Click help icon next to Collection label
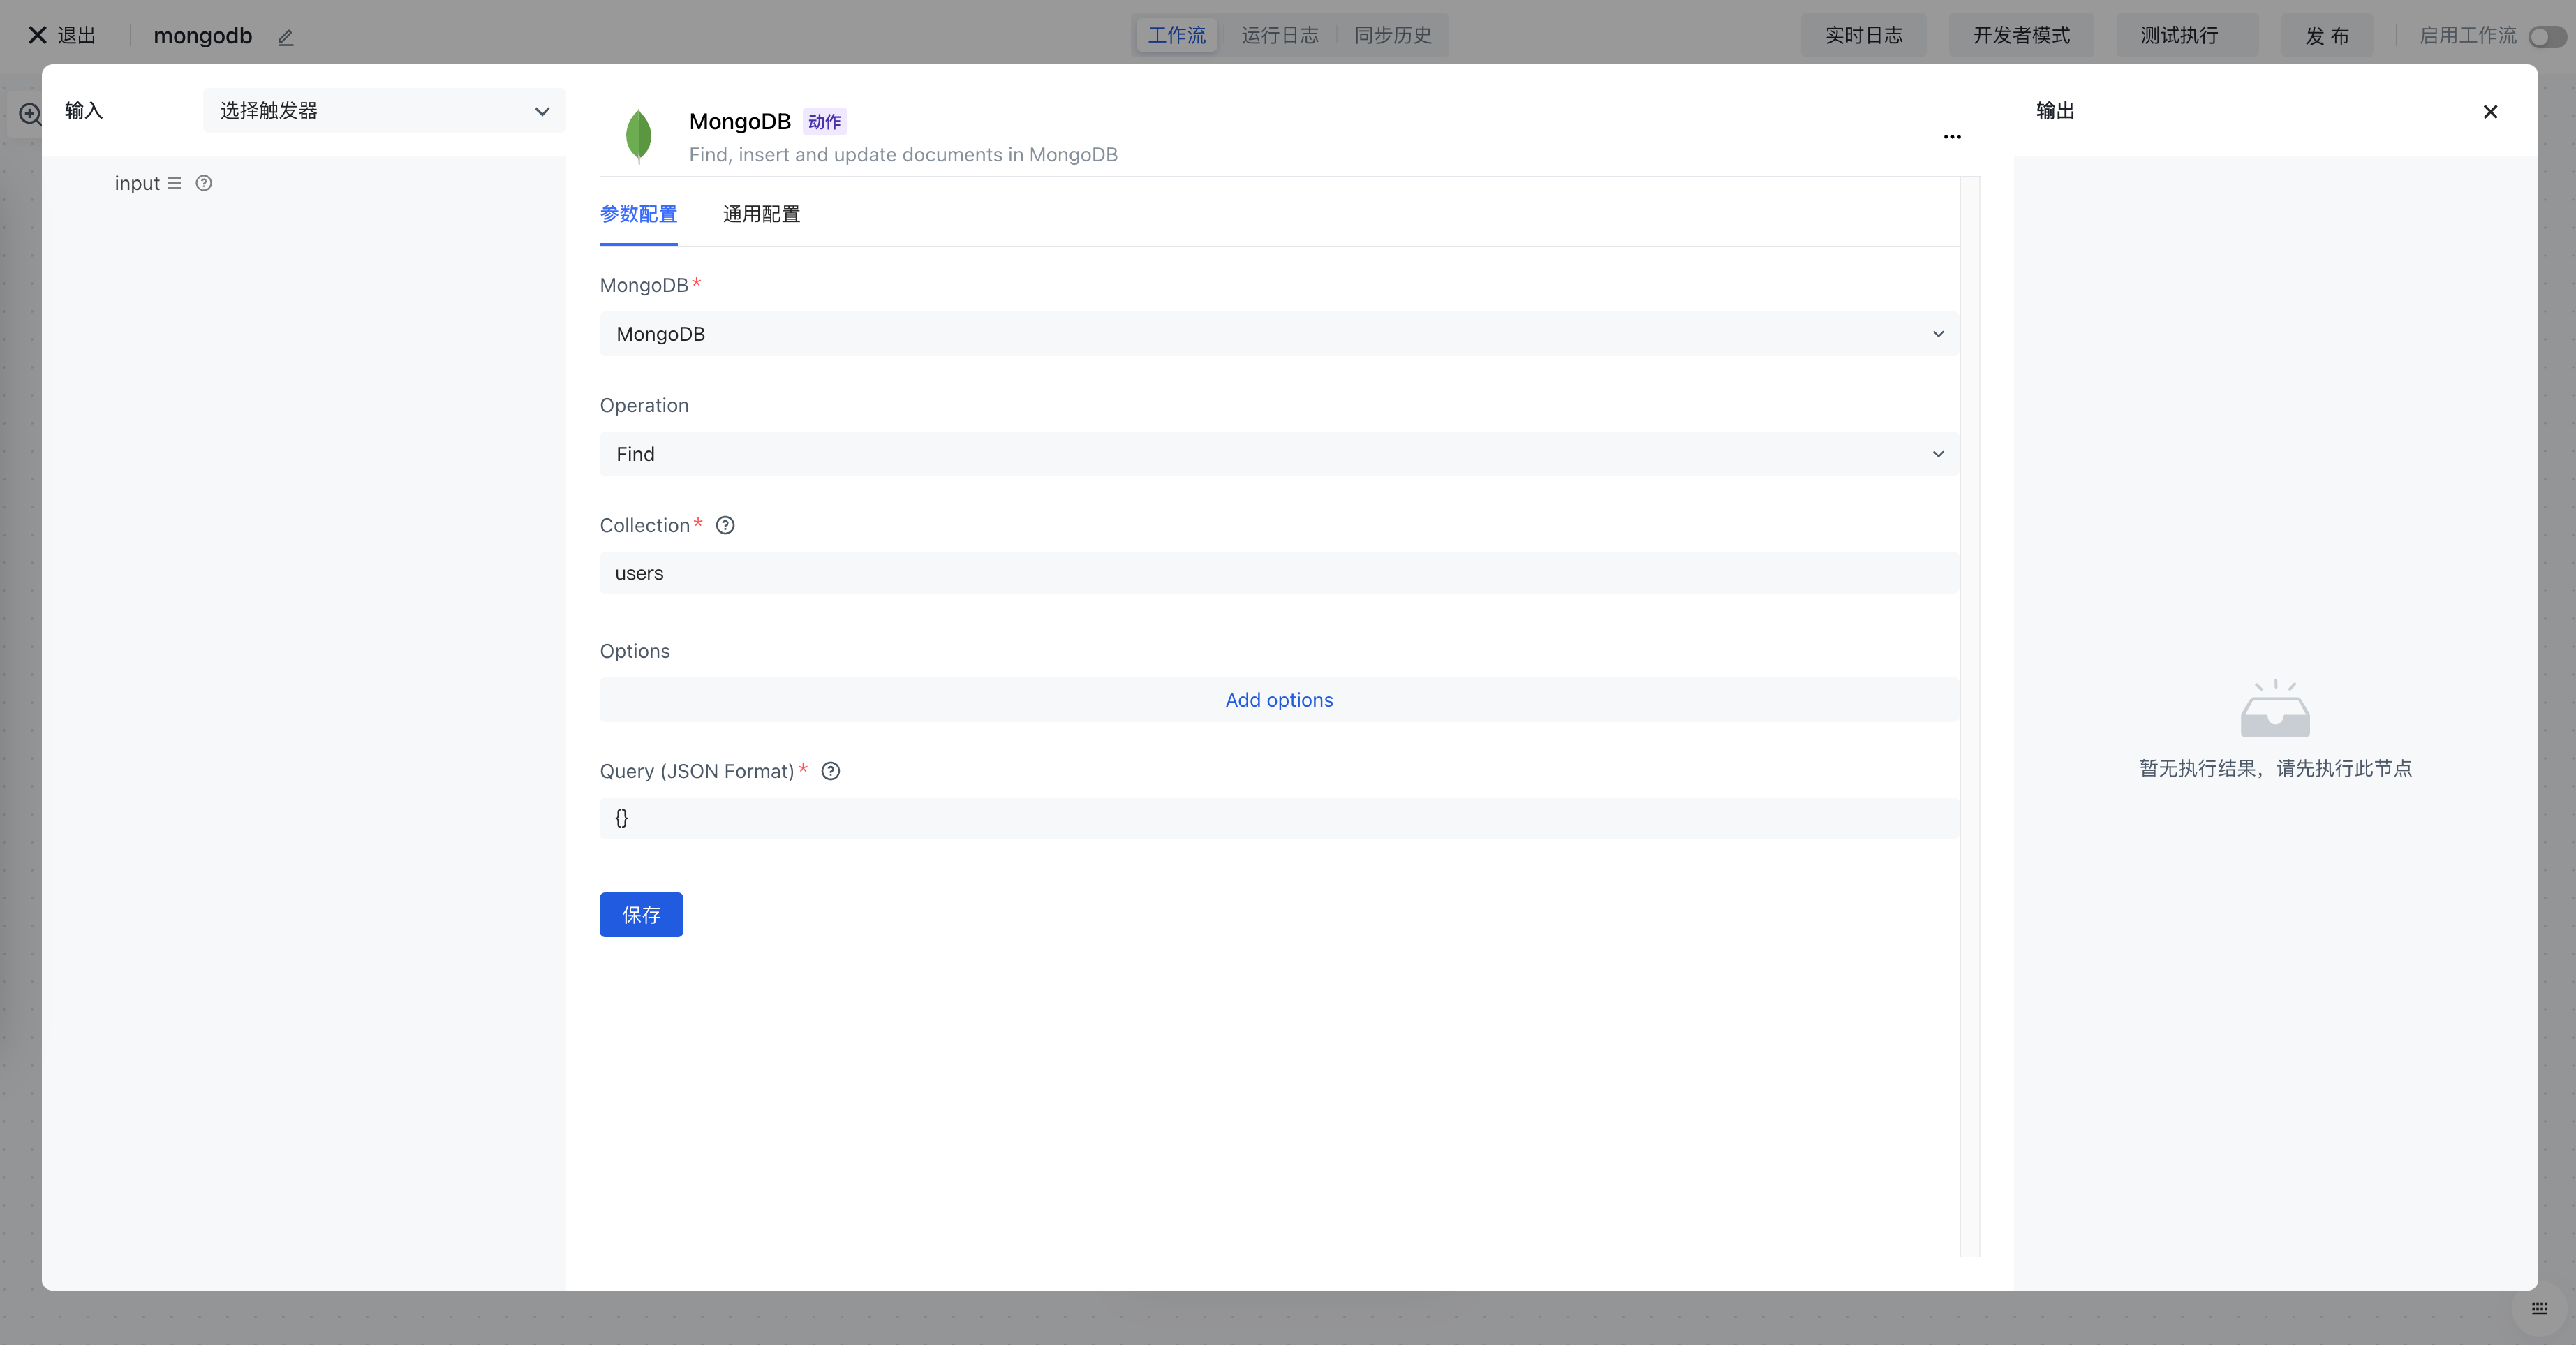 [725, 525]
